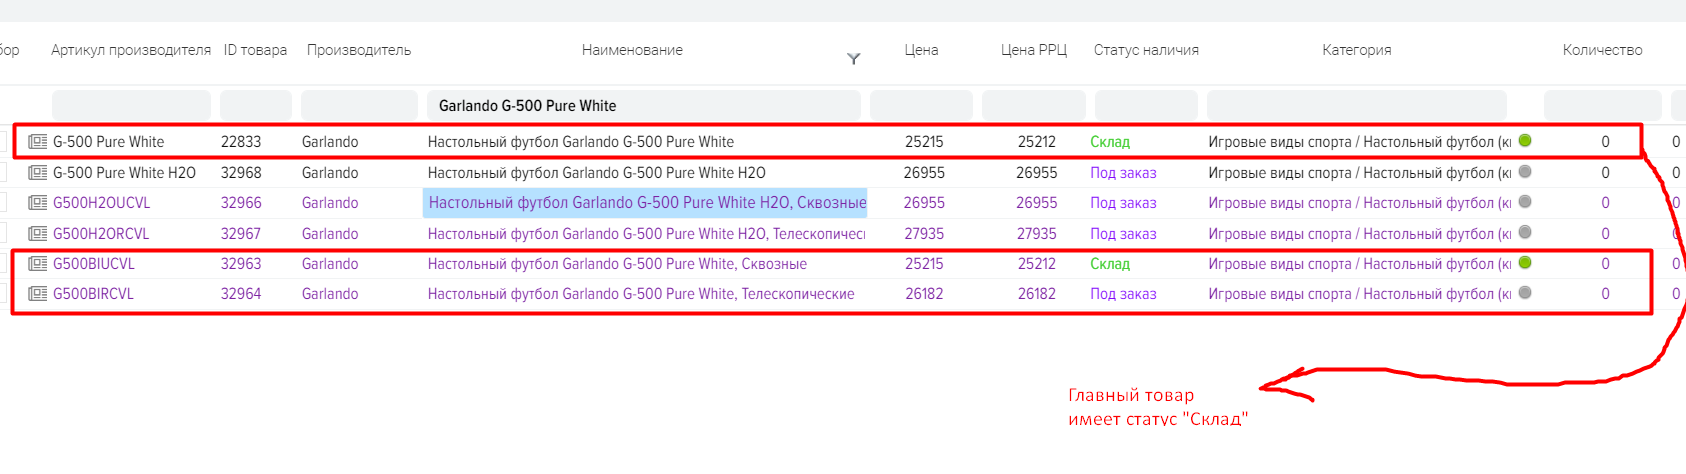Viewport: 1686px width, 474px height.
Task: Focus the Артикул производителя filter field
Action: click(x=131, y=106)
